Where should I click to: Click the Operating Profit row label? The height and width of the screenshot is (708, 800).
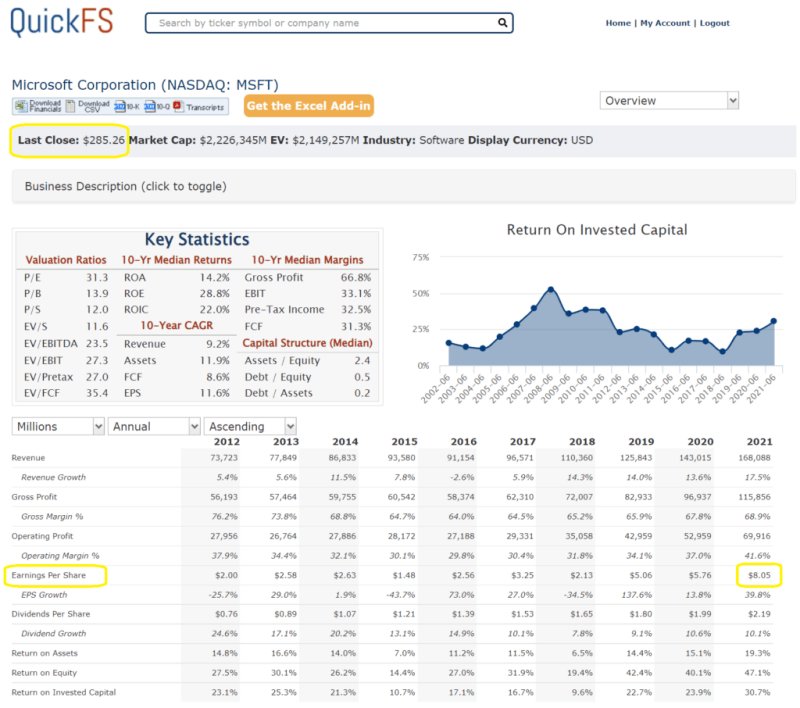point(42,536)
